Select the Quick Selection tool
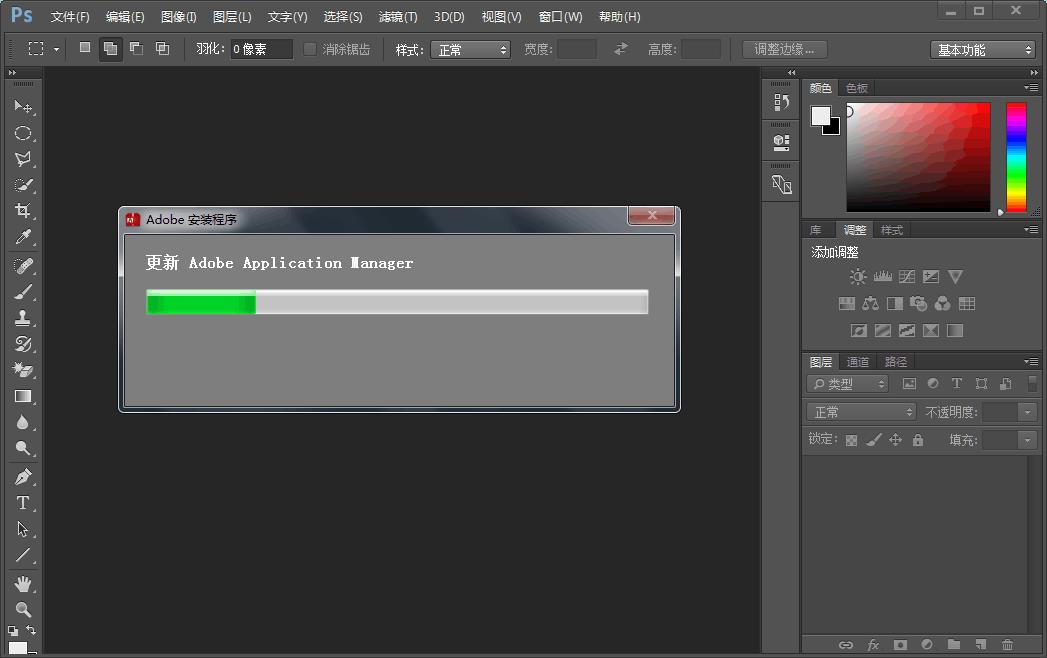 23,185
